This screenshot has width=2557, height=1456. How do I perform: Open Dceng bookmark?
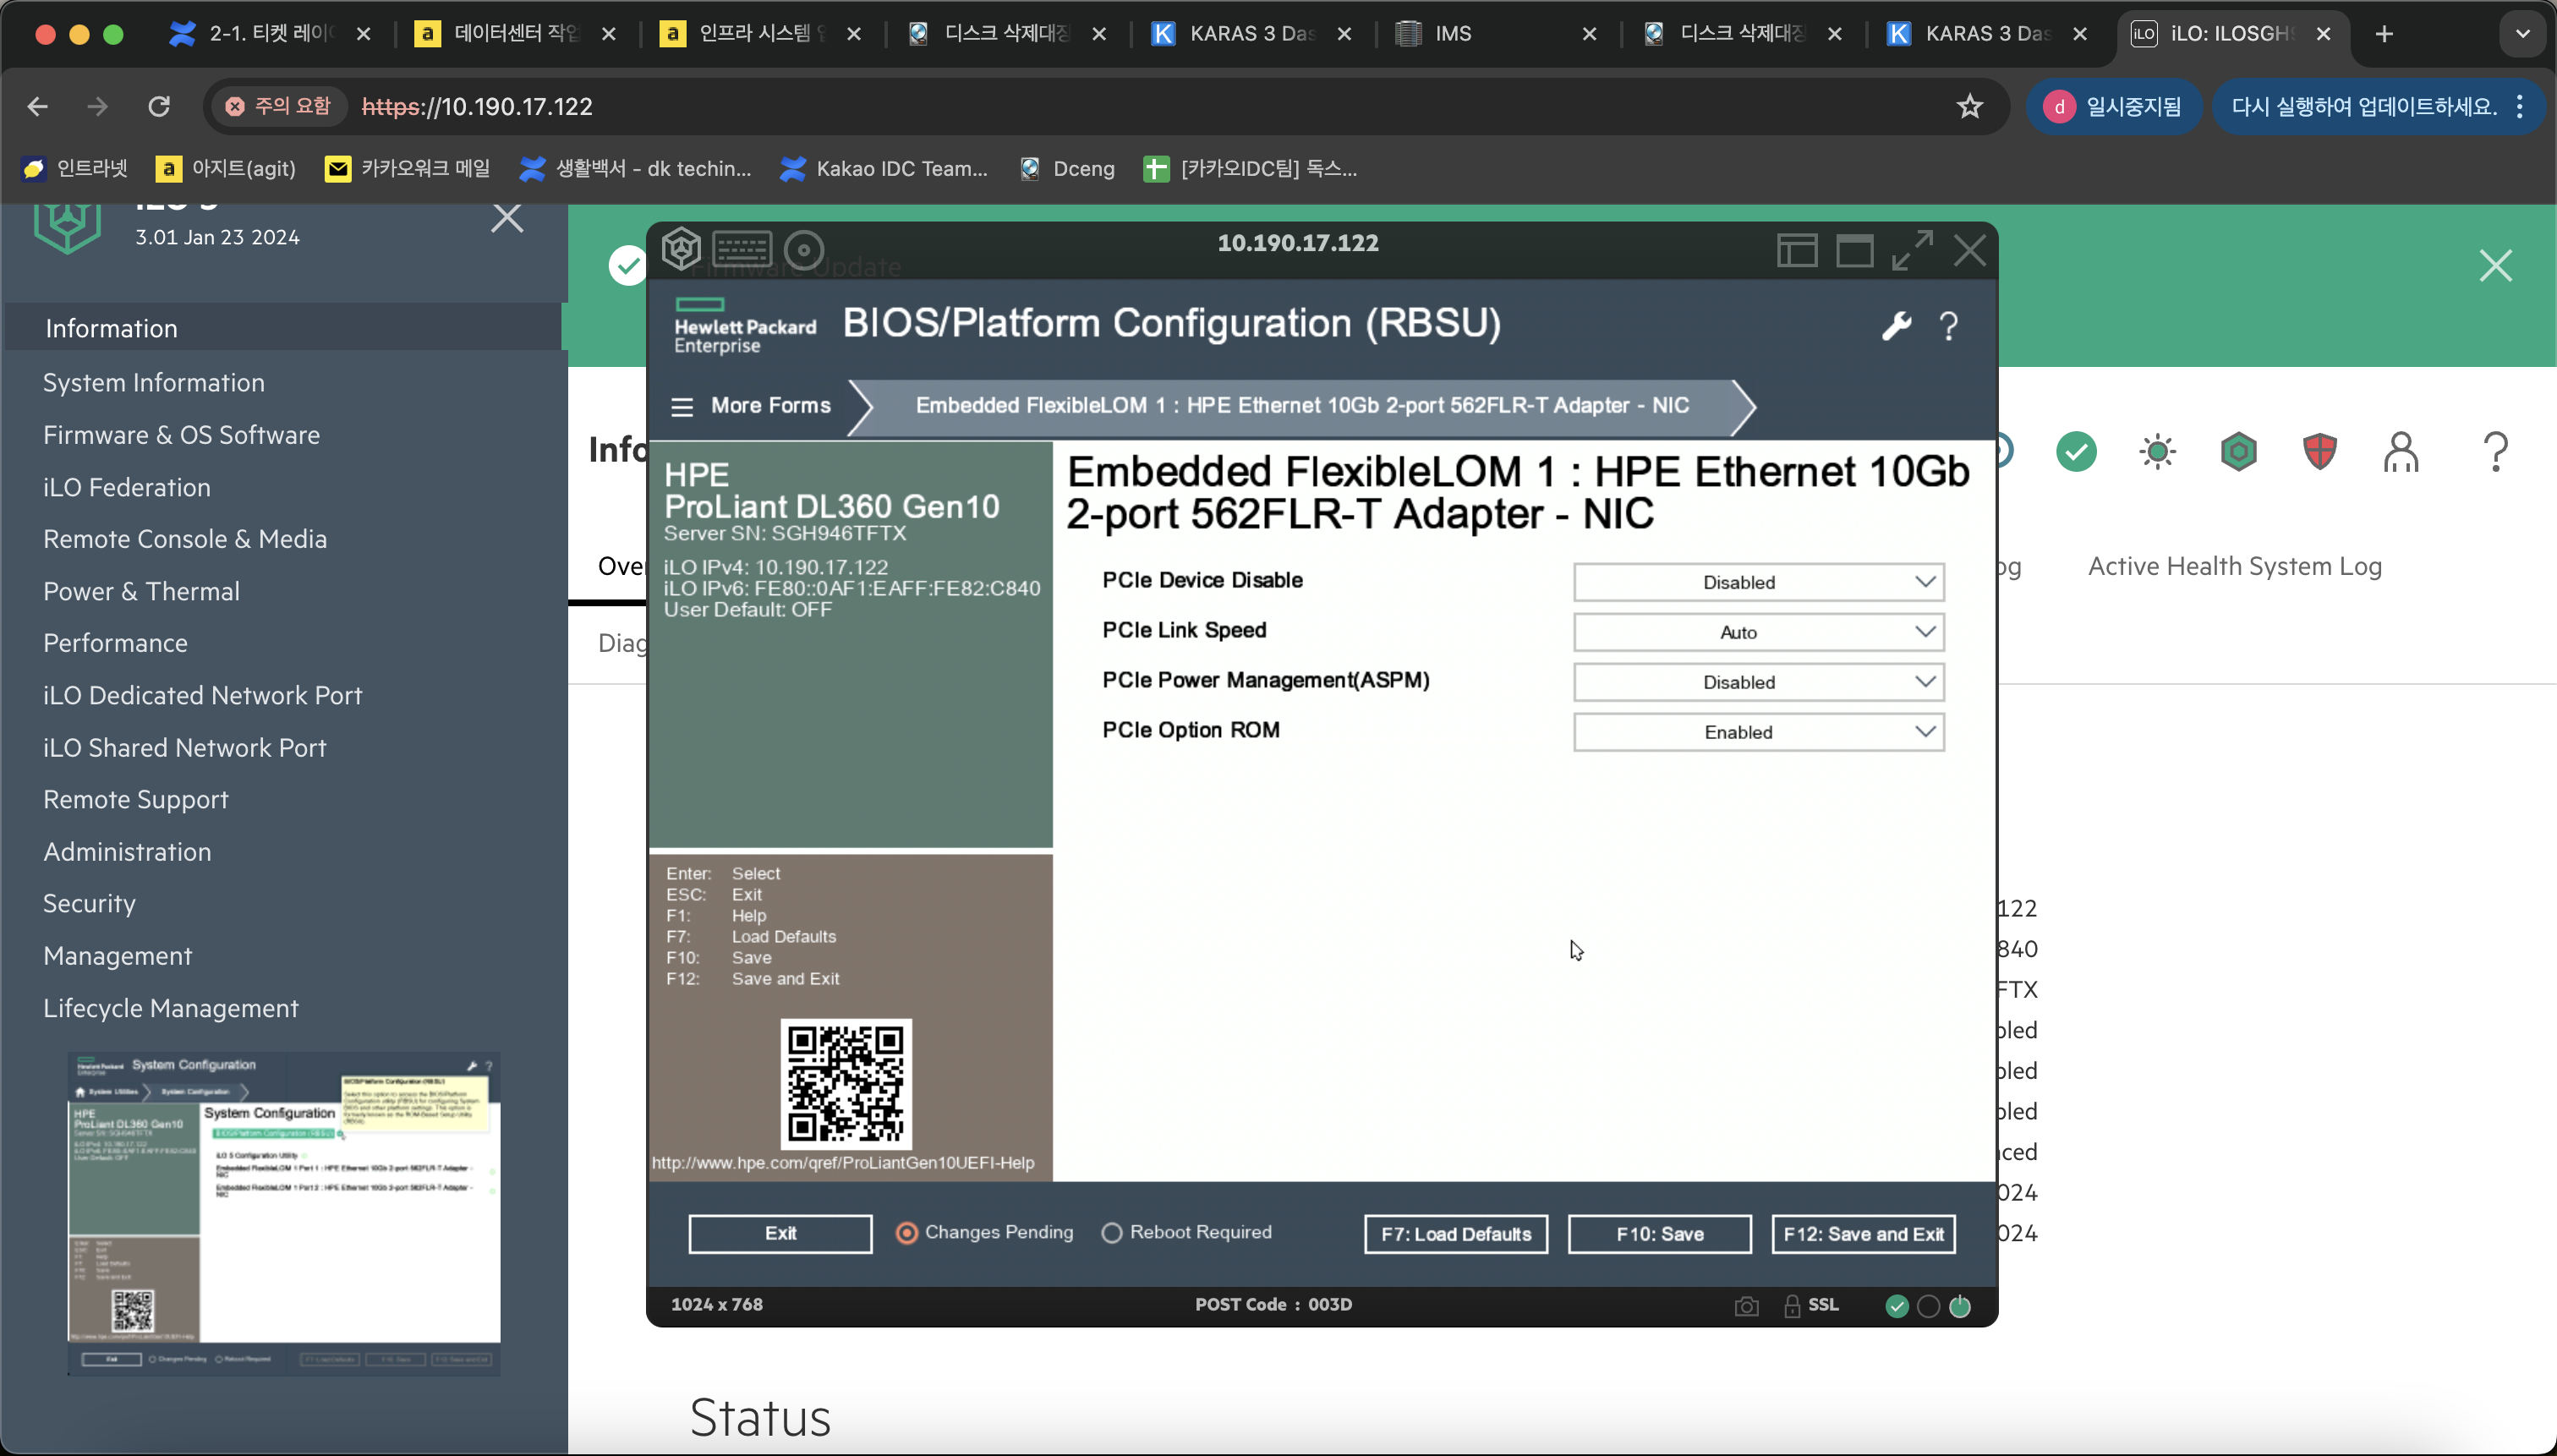point(1066,169)
